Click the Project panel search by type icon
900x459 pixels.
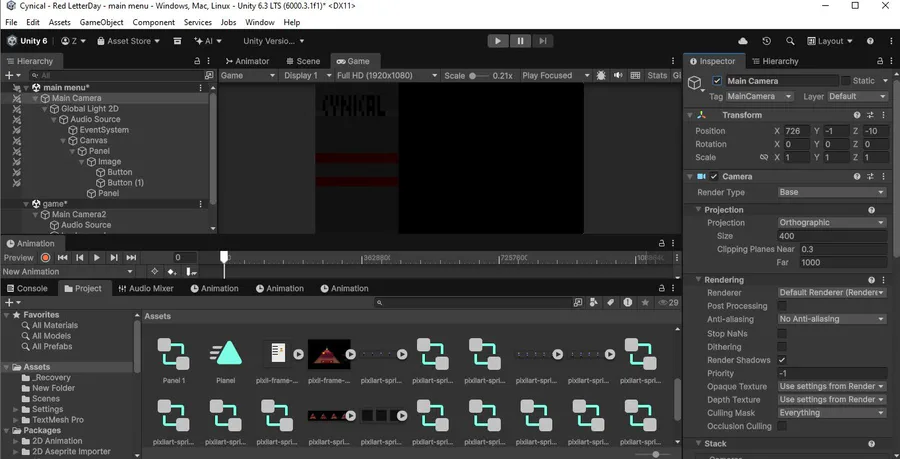593,302
